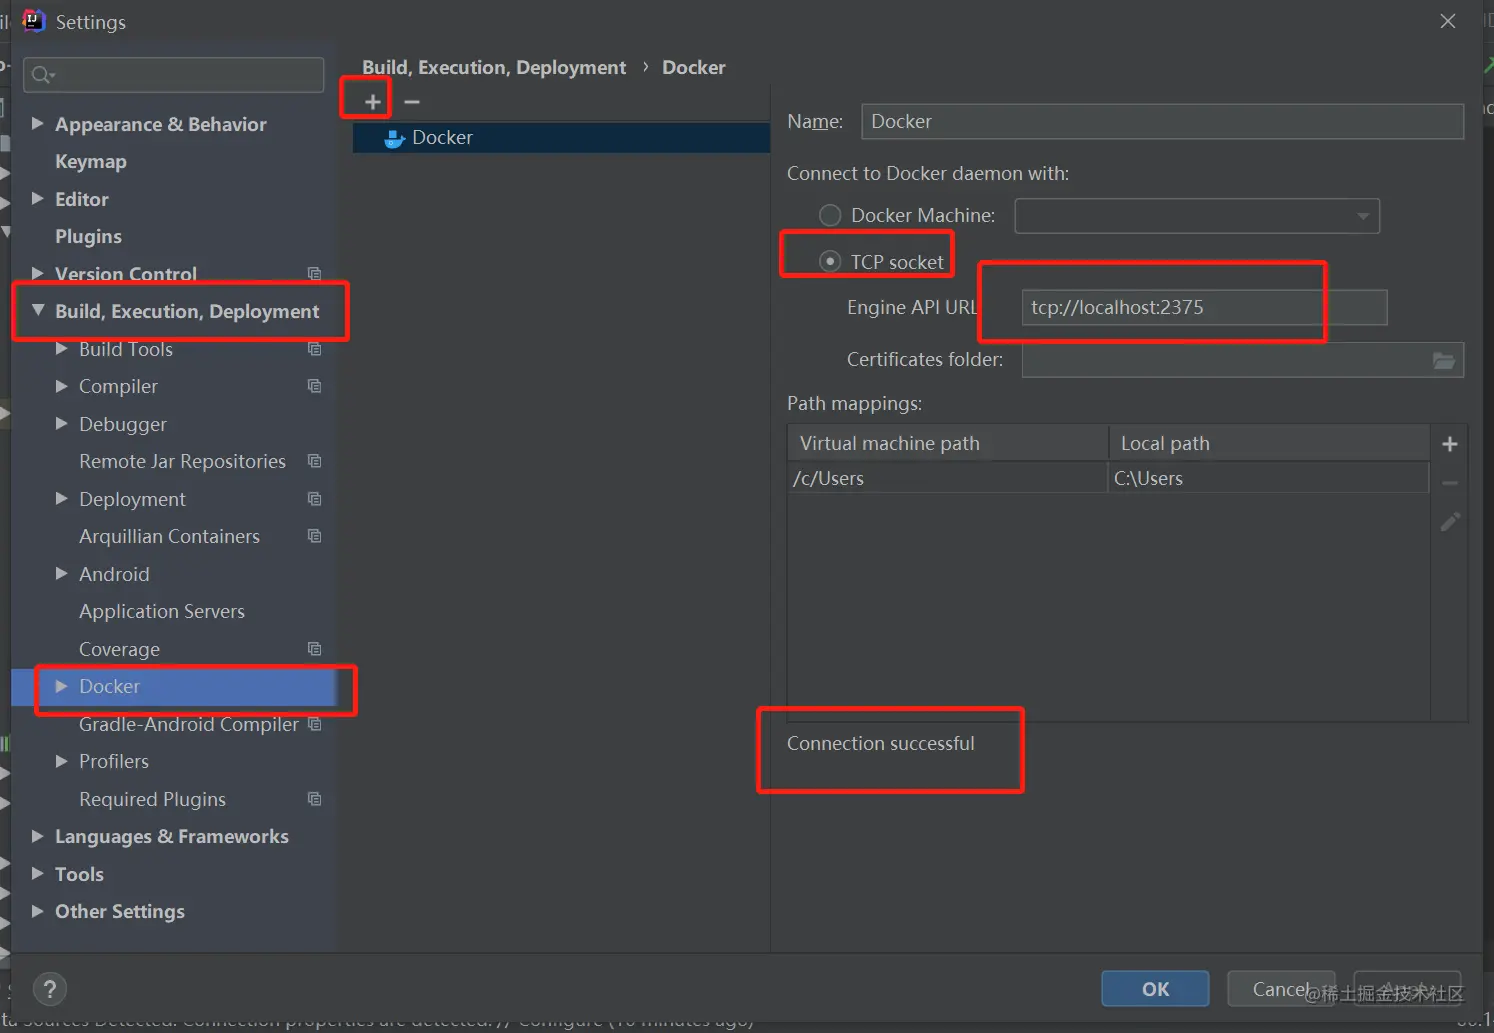
Task: Click the OK button
Action: (x=1155, y=989)
